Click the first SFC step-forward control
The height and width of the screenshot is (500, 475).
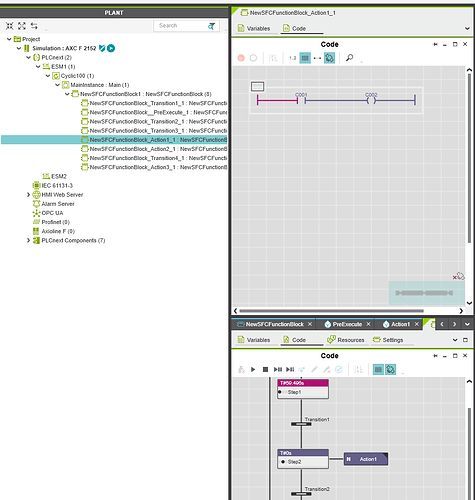[278, 369]
